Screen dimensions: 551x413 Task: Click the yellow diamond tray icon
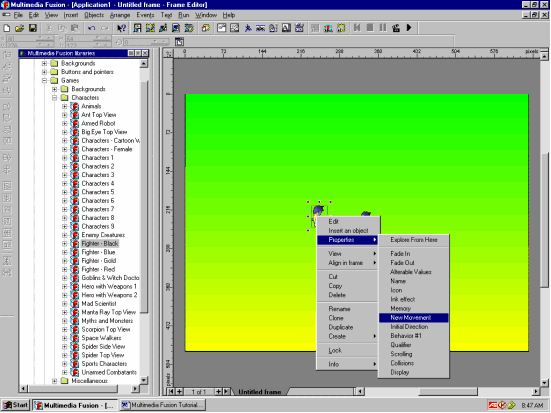coord(511,405)
